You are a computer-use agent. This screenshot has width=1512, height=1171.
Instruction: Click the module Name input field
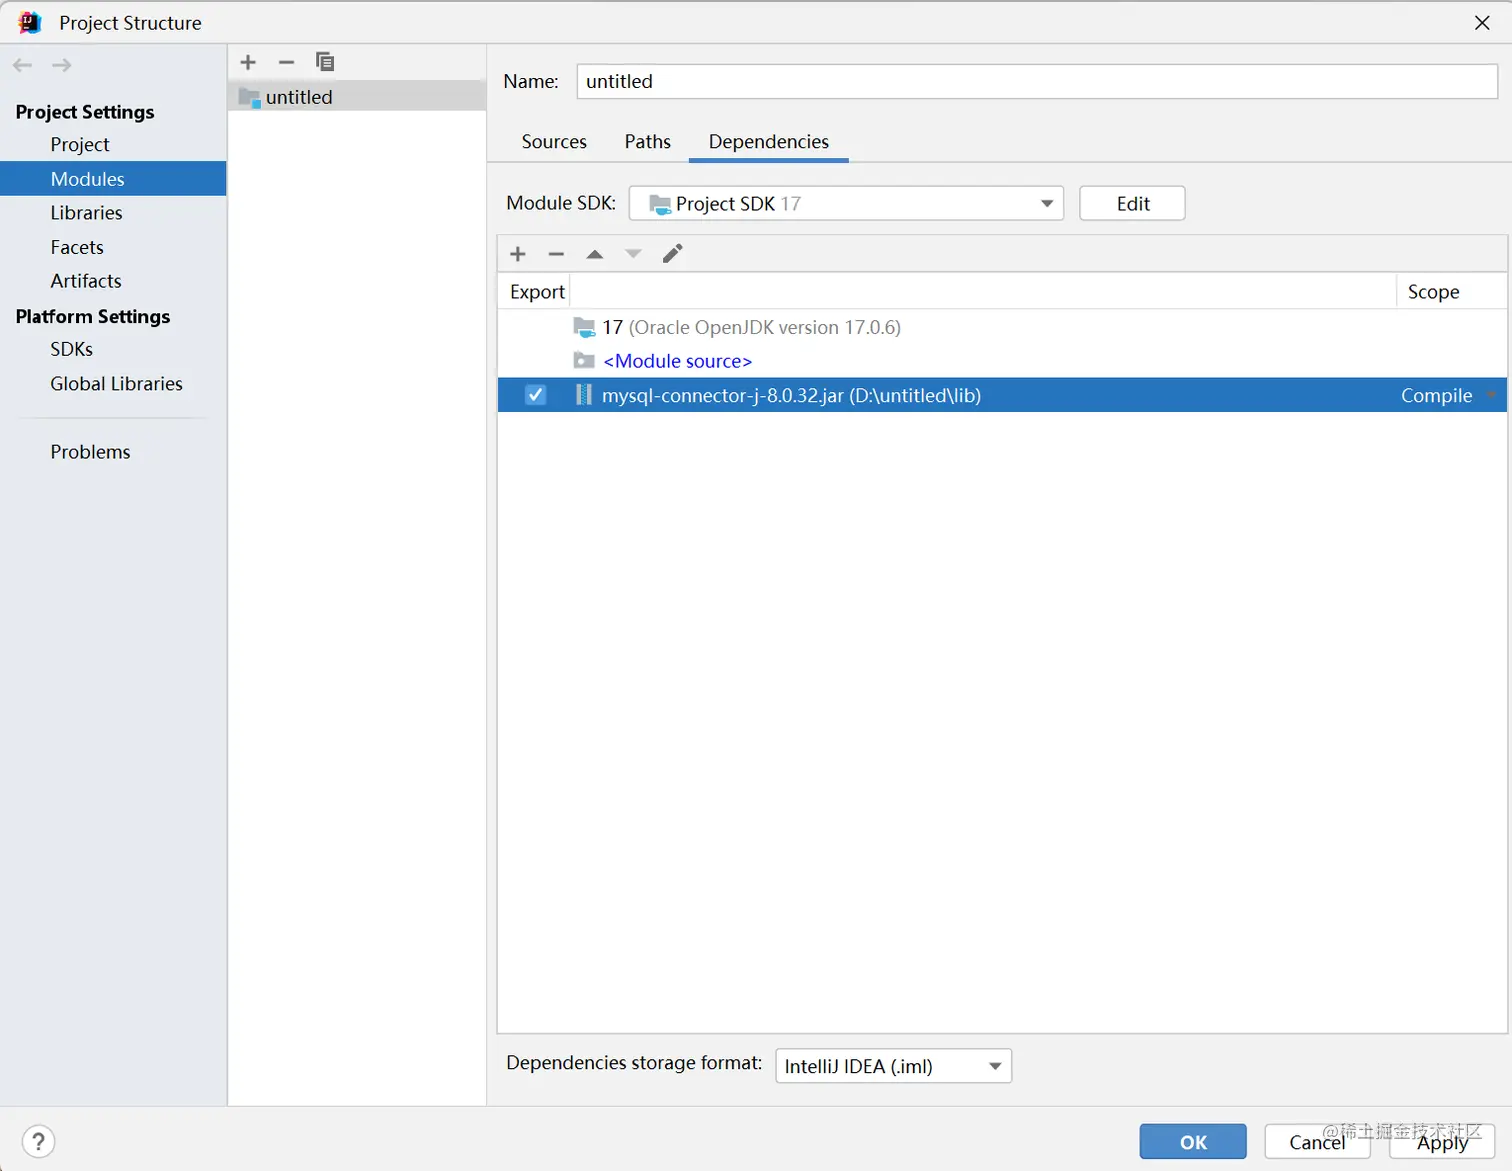click(1037, 81)
